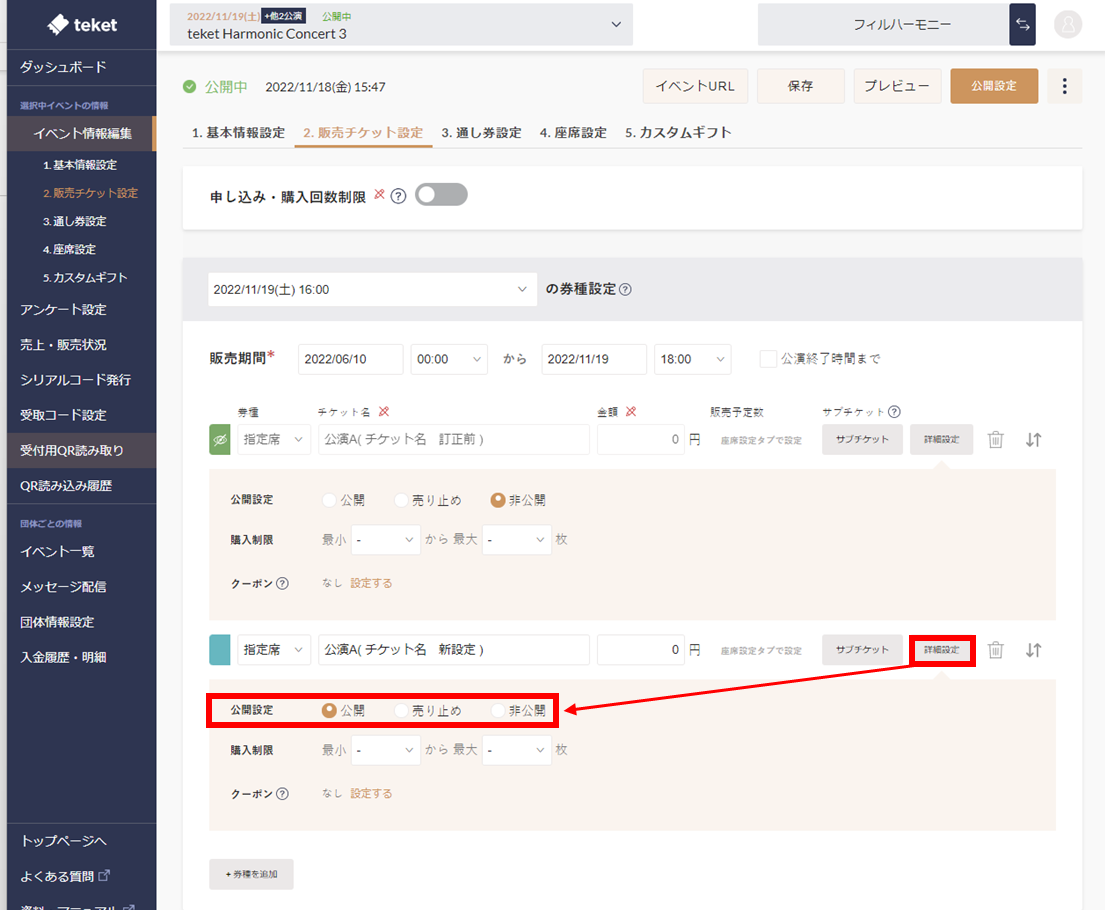Click 詳細設定 button for the 新設定 ticket
The width and height of the screenshot is (1105, 910).
point(942,650)
